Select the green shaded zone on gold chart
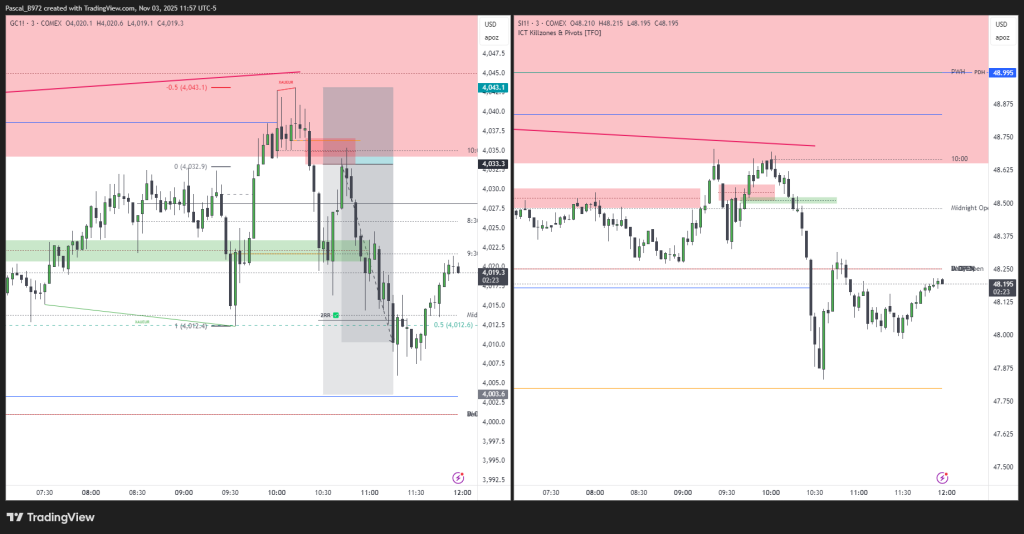The image size is (1024, 534). [x=150, y=250]
